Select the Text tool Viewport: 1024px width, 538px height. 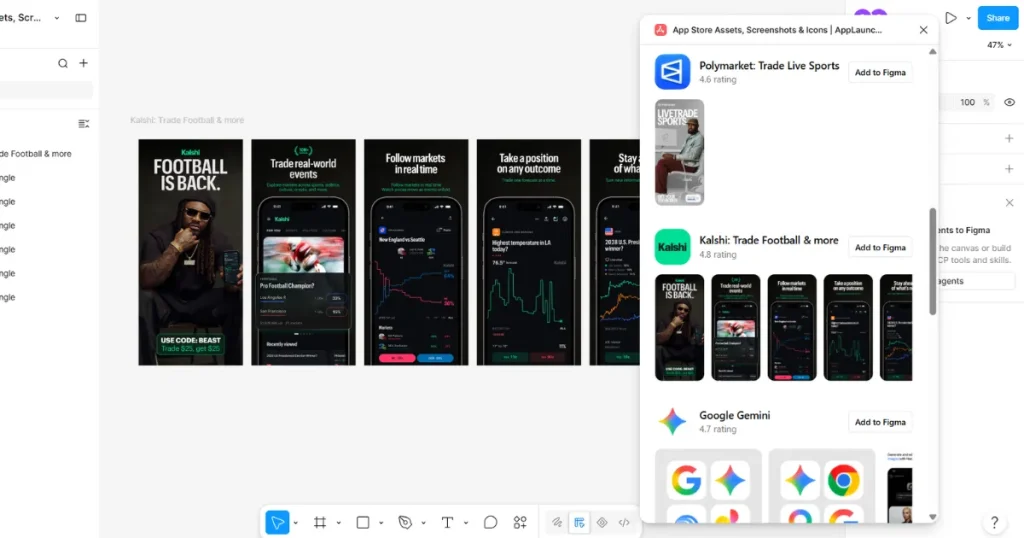click(447, 522)
